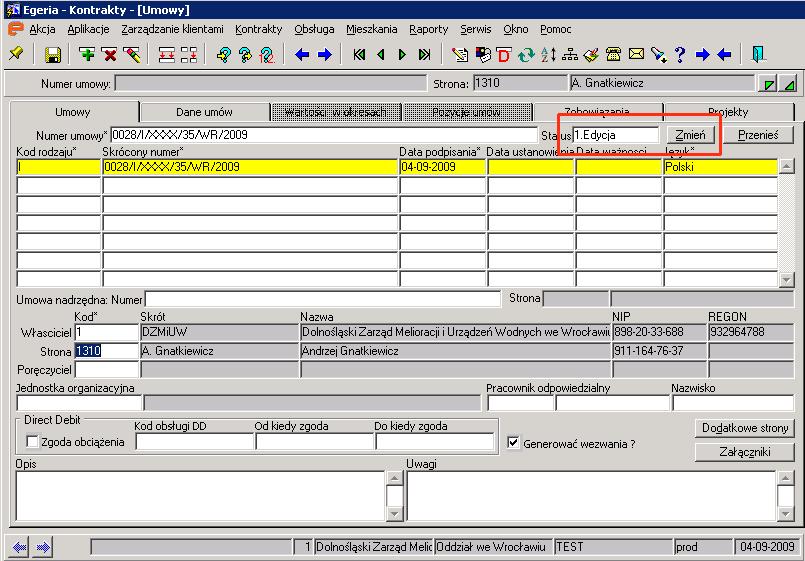Click blue left arrow beside door icon
This screenshot has height=561, width=805.
point(724,54)
